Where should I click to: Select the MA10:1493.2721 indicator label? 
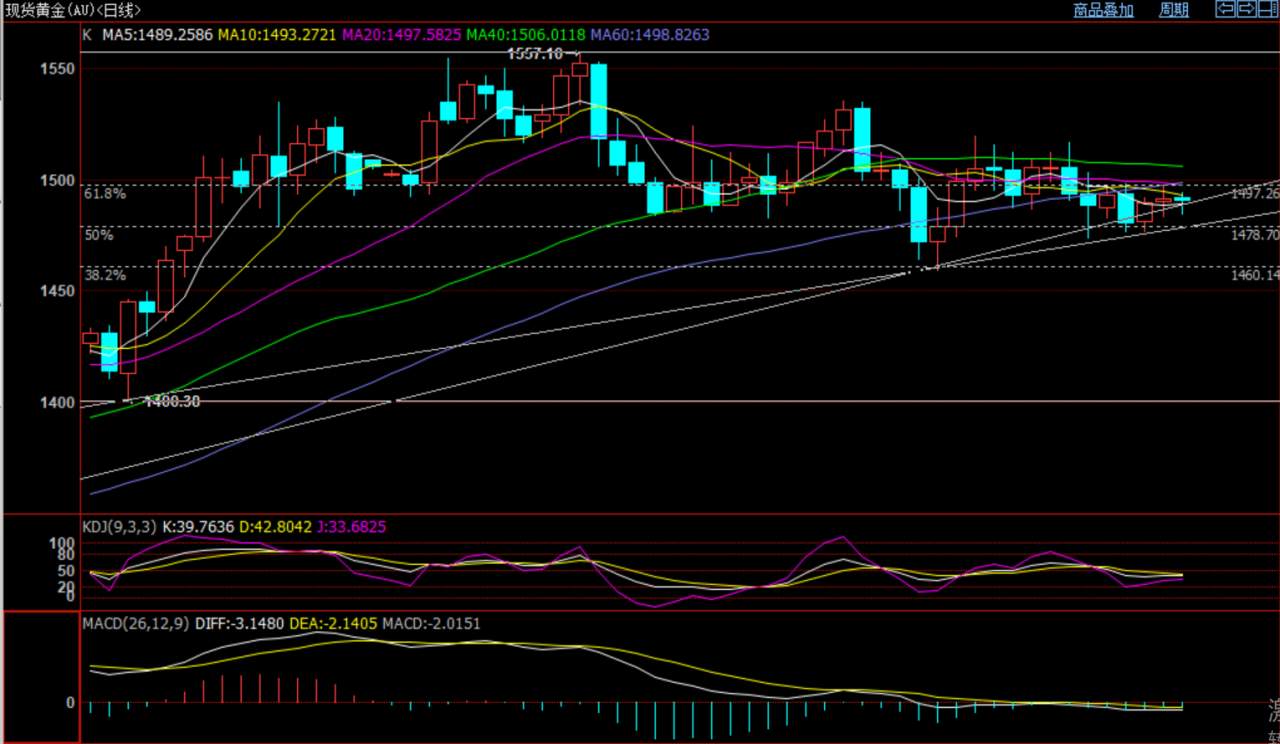click(x=277, y=34)
